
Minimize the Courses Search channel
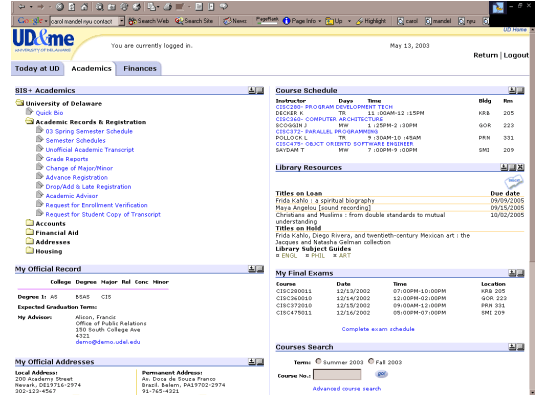520,347
